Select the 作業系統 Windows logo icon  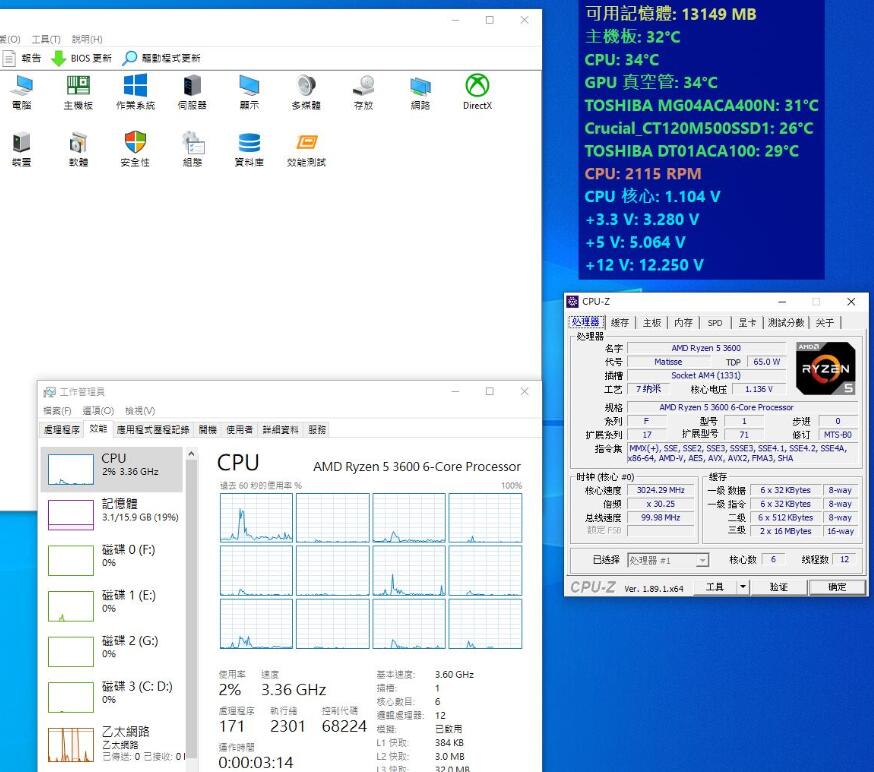pos(135,91)
